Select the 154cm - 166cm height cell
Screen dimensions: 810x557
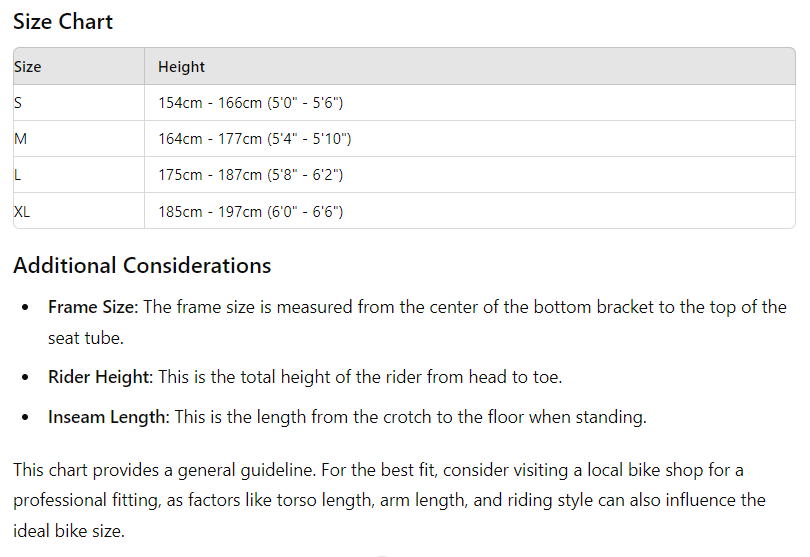pyautogui.click(x=250, y=103)
